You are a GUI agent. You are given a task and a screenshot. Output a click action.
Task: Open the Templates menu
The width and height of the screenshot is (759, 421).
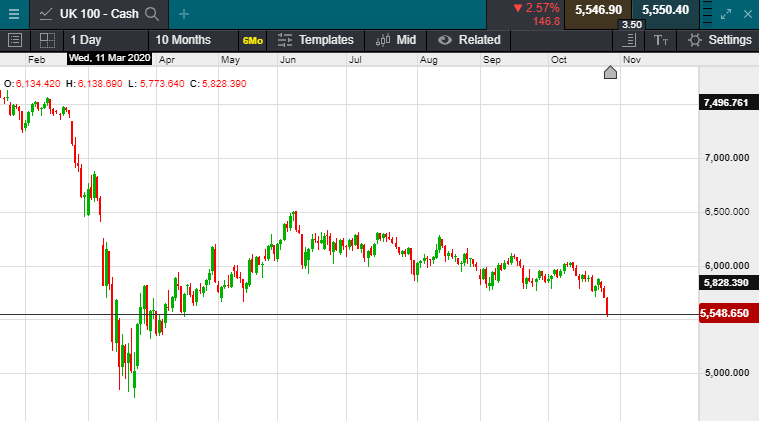(x=316, y=40)
